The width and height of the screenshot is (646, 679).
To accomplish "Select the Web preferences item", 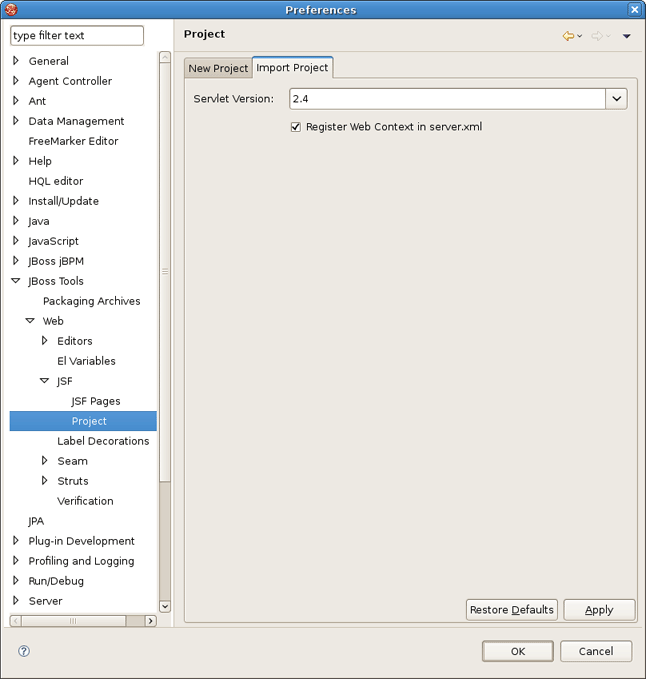I will (x=53, y=321).
